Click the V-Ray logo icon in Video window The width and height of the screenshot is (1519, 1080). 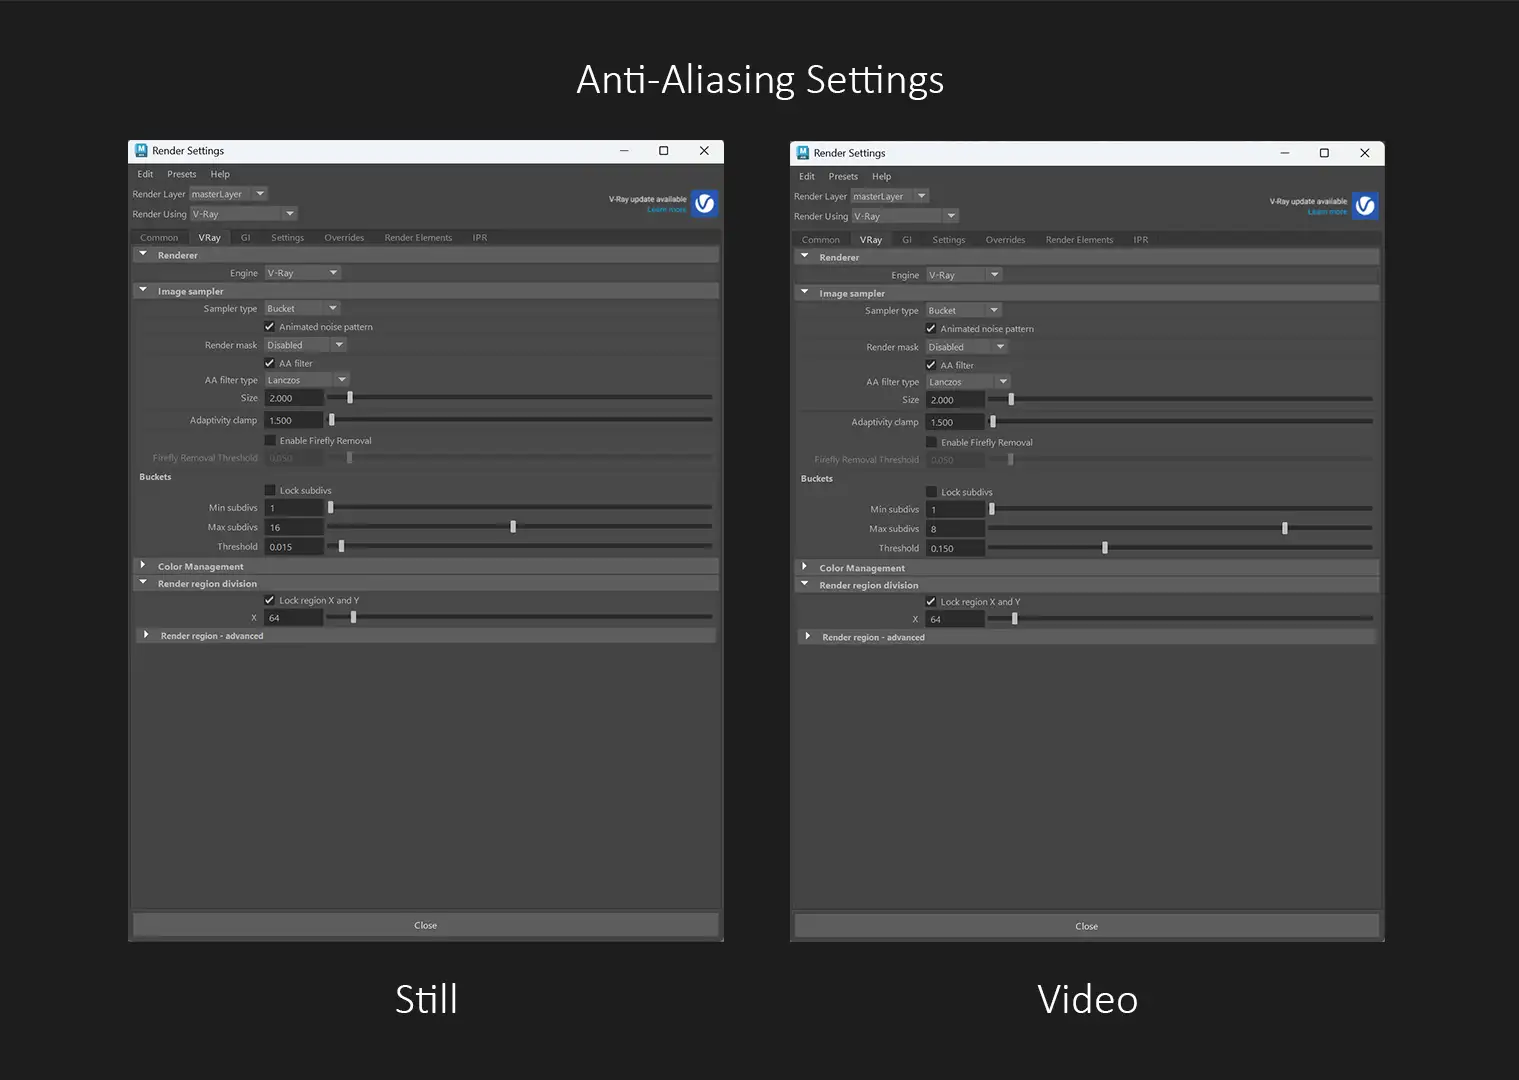click(x=1365, y=206)
